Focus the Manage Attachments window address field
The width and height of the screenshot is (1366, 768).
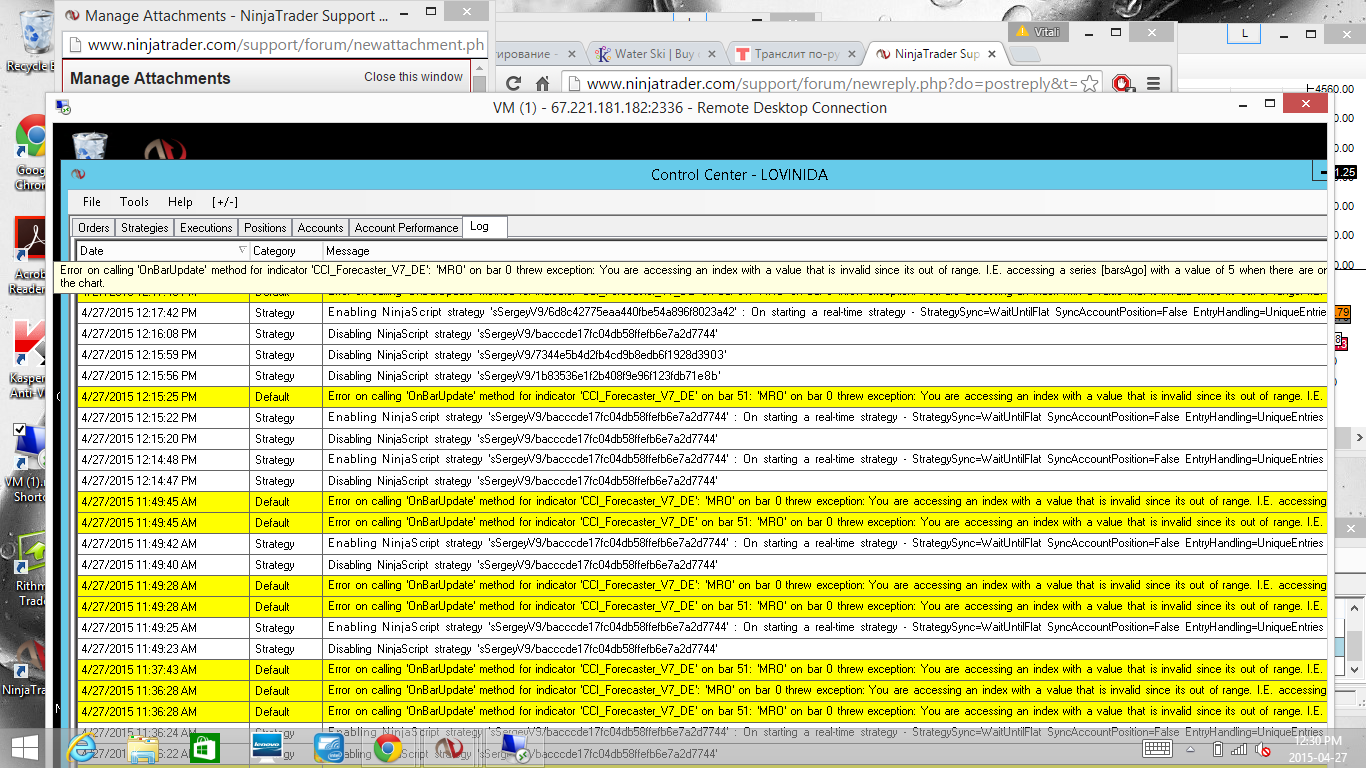point(275,45)
